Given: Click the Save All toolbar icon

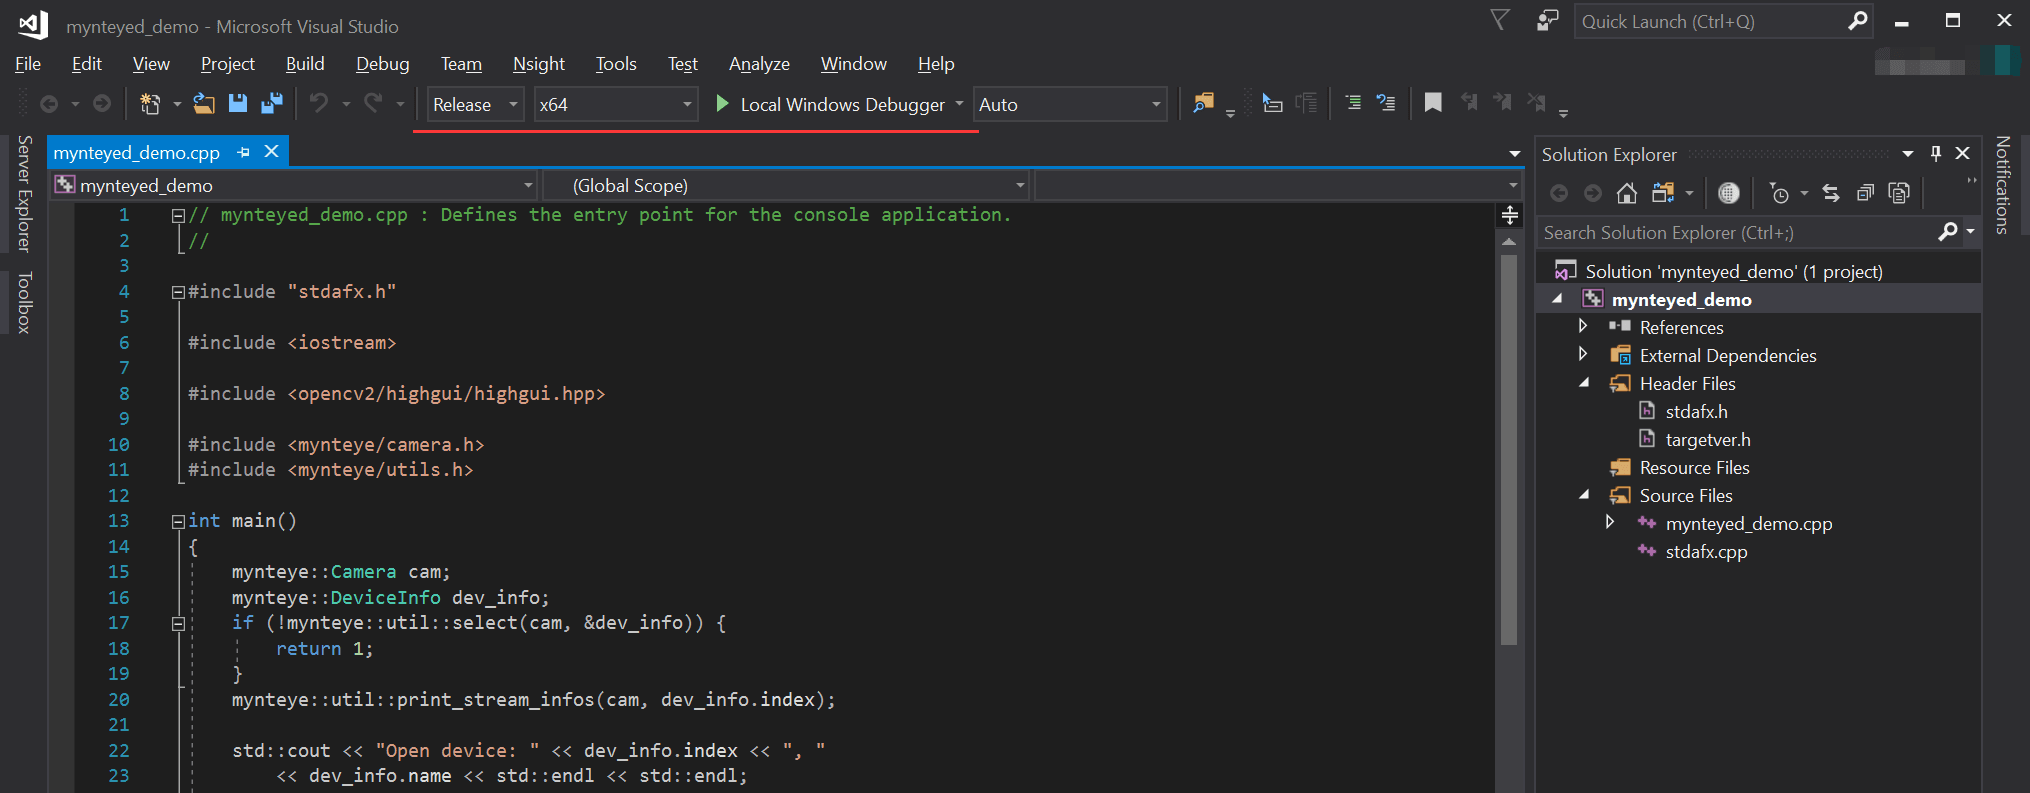Looking at the screenshot, I should (271, 104).
